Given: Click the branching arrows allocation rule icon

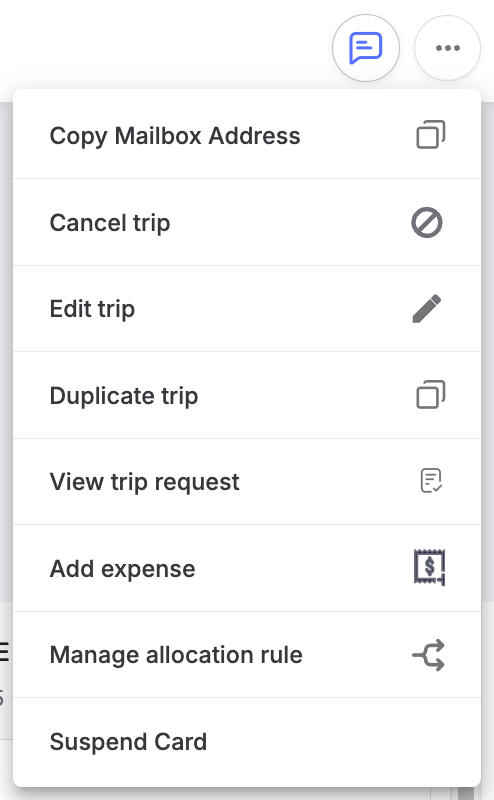Looking at the screenshot, I should tap(428, 655).
